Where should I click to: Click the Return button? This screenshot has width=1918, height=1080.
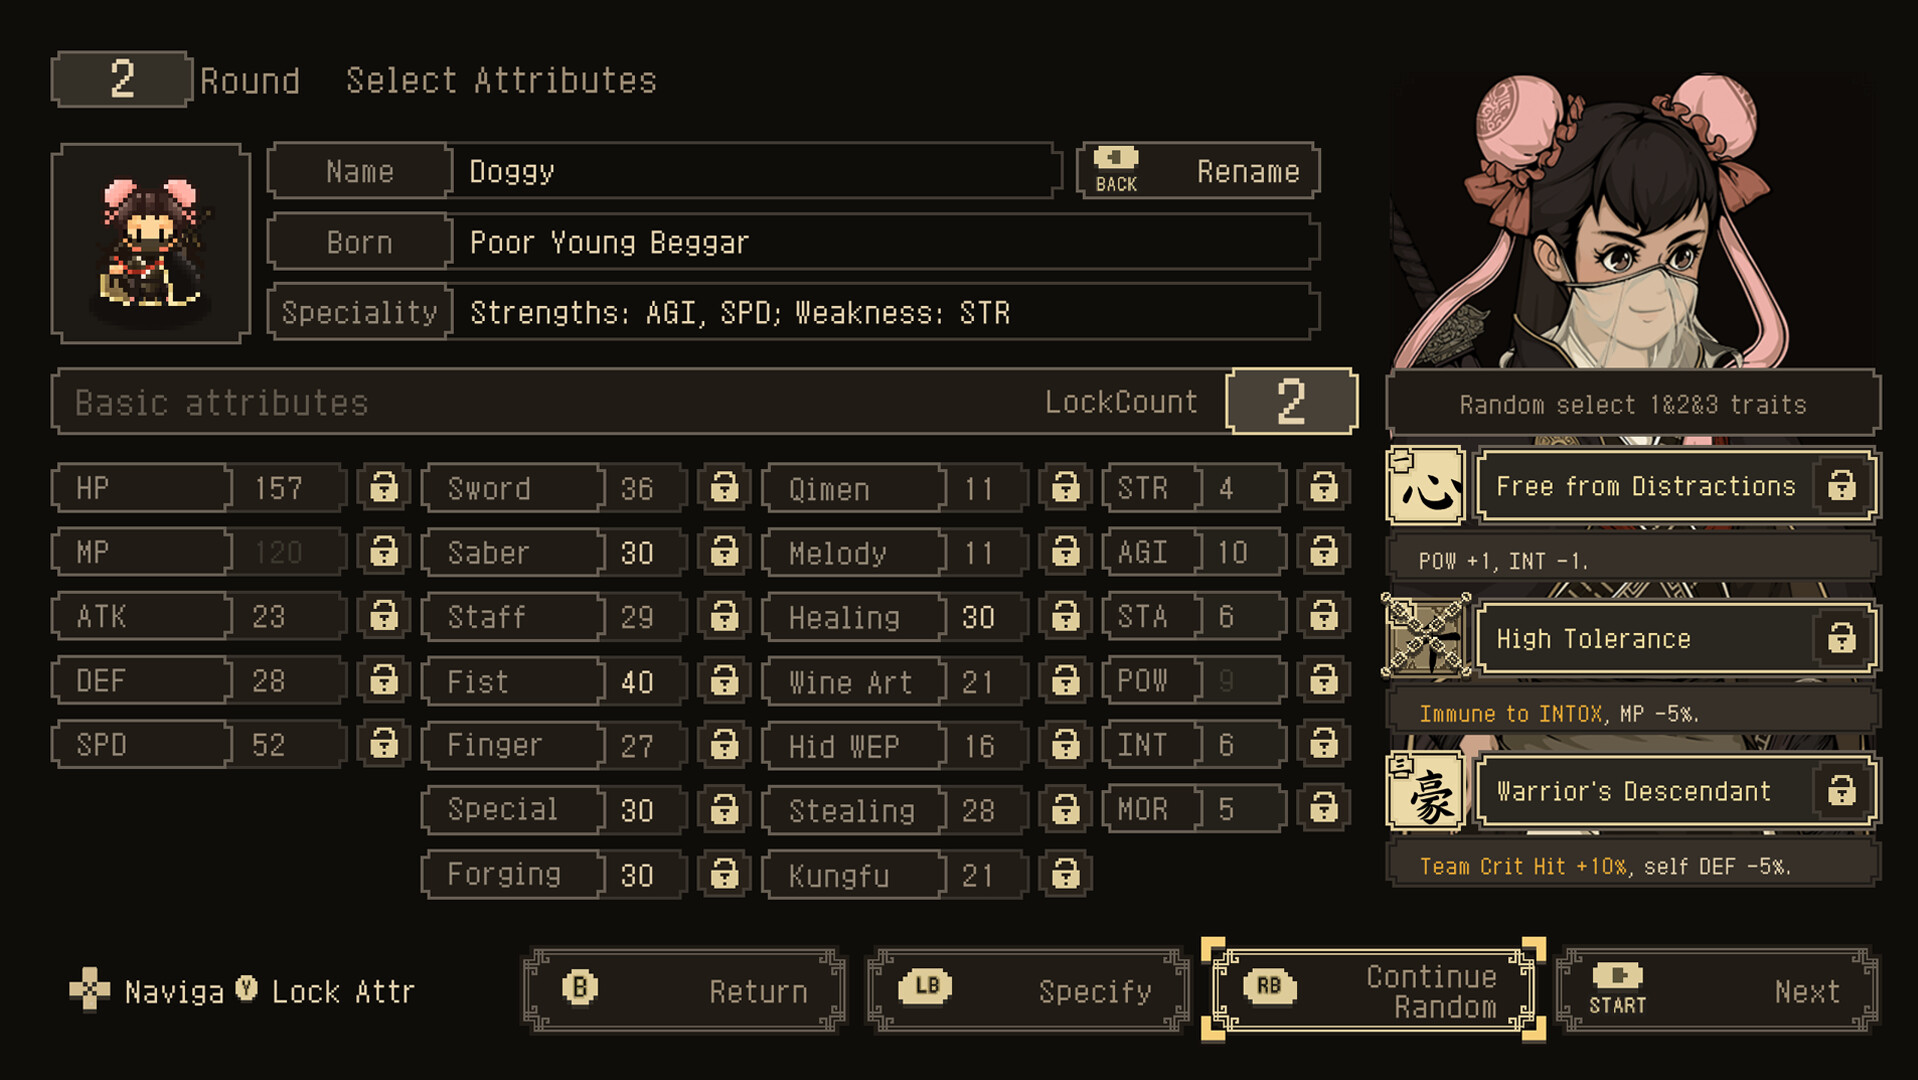coord(685,991)
